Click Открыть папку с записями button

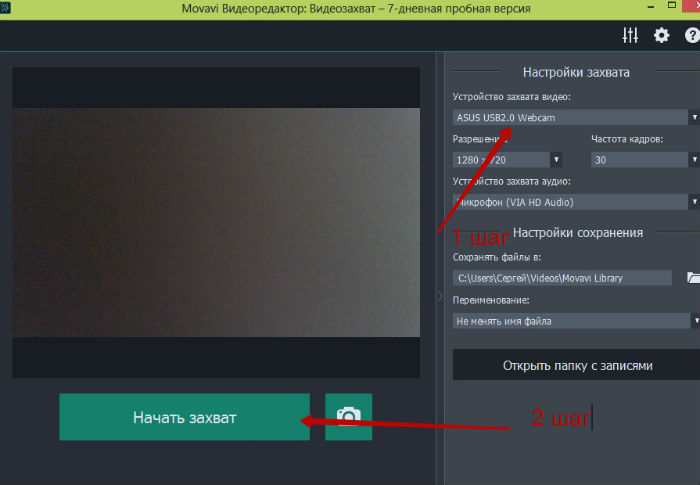(x=576, y=365)
